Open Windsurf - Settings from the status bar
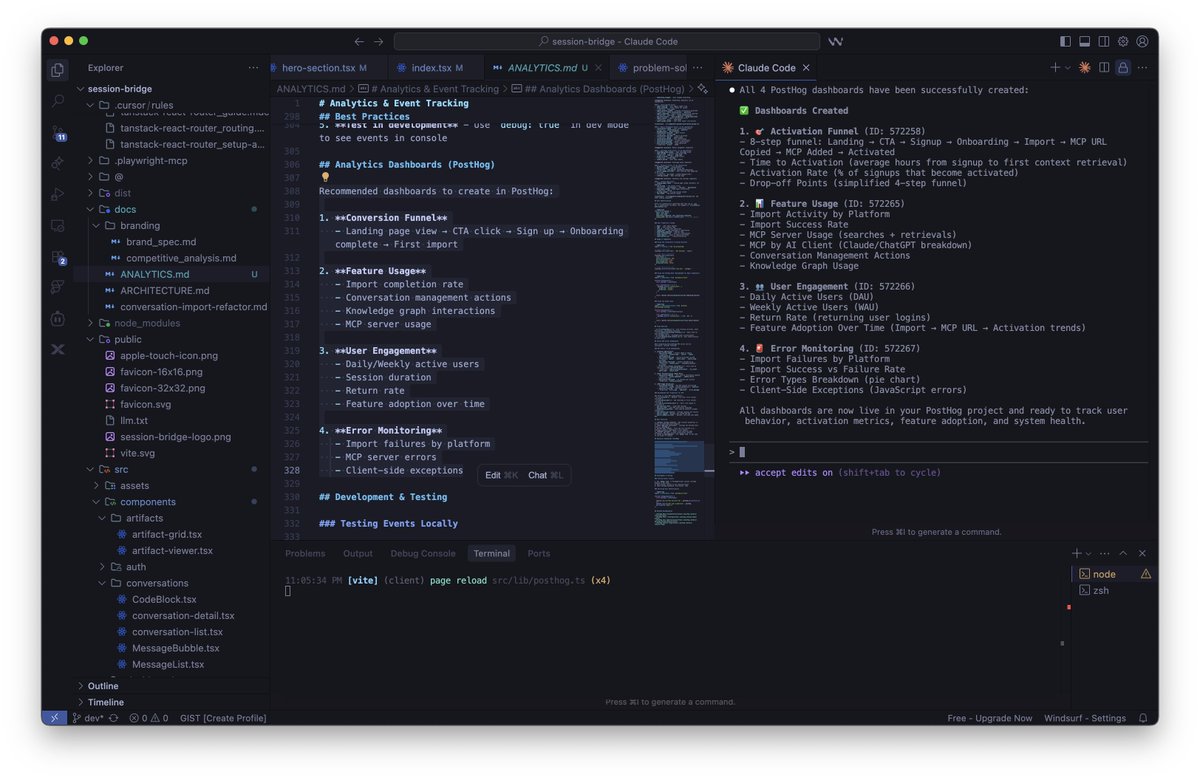This screenshot has width=1200, height=780. 1085,718
